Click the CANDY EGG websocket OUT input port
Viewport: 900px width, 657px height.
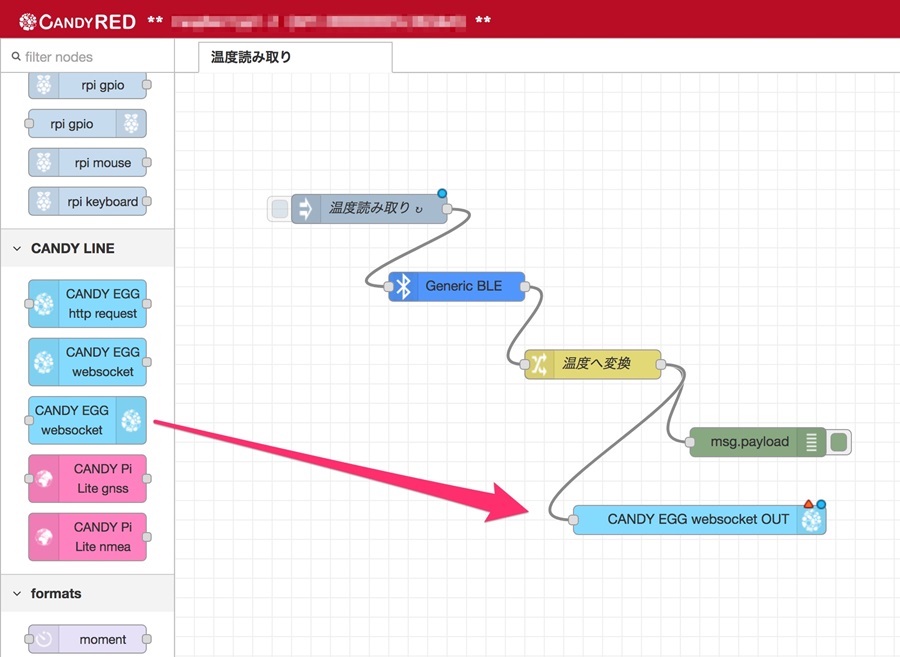(573, 520)
